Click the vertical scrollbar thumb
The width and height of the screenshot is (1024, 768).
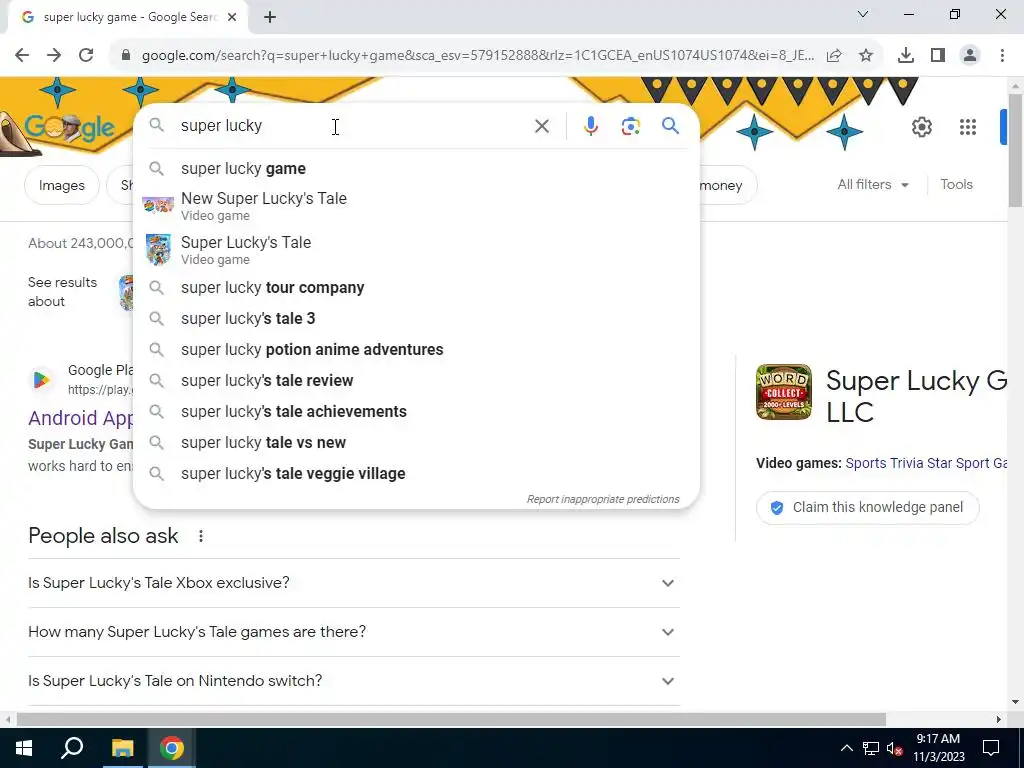tap(1016, 150)
